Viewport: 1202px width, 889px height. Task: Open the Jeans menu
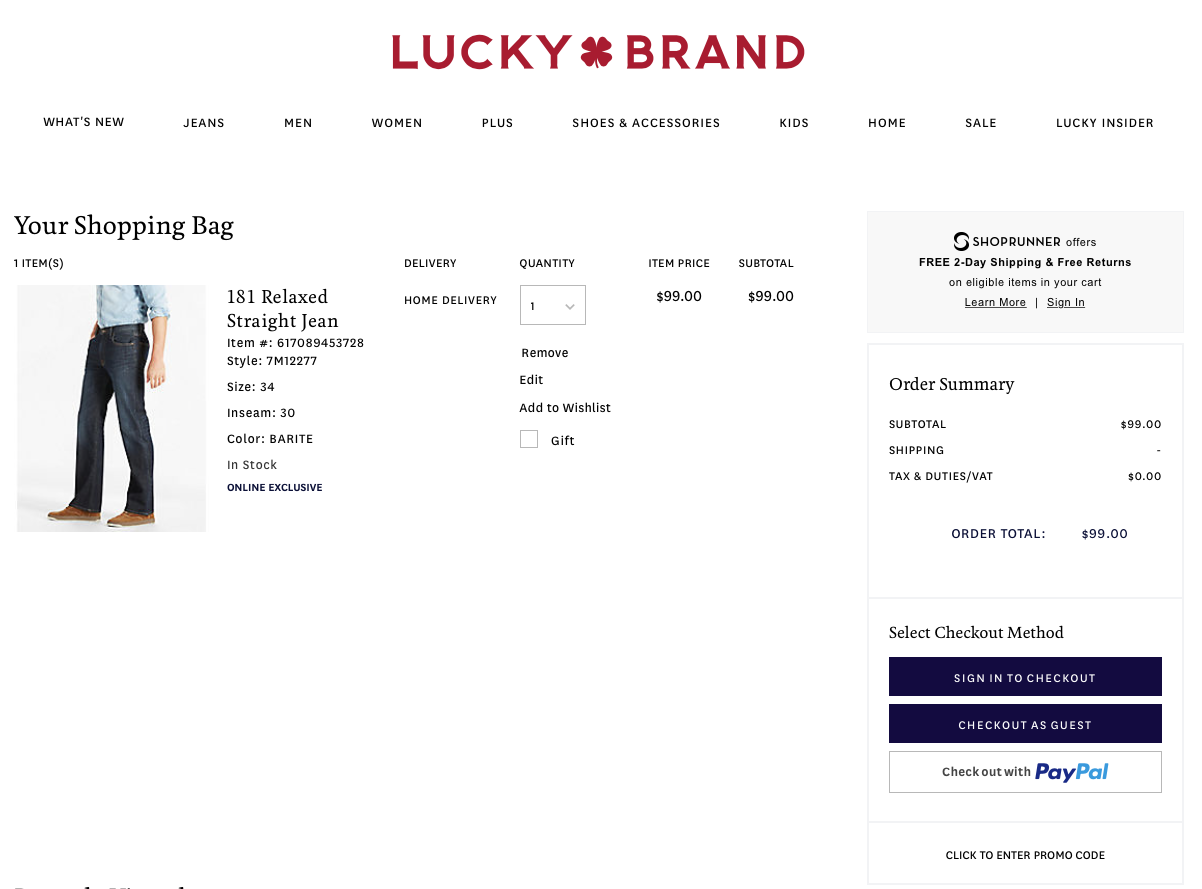pyautogui.click(x=204, y=123)
